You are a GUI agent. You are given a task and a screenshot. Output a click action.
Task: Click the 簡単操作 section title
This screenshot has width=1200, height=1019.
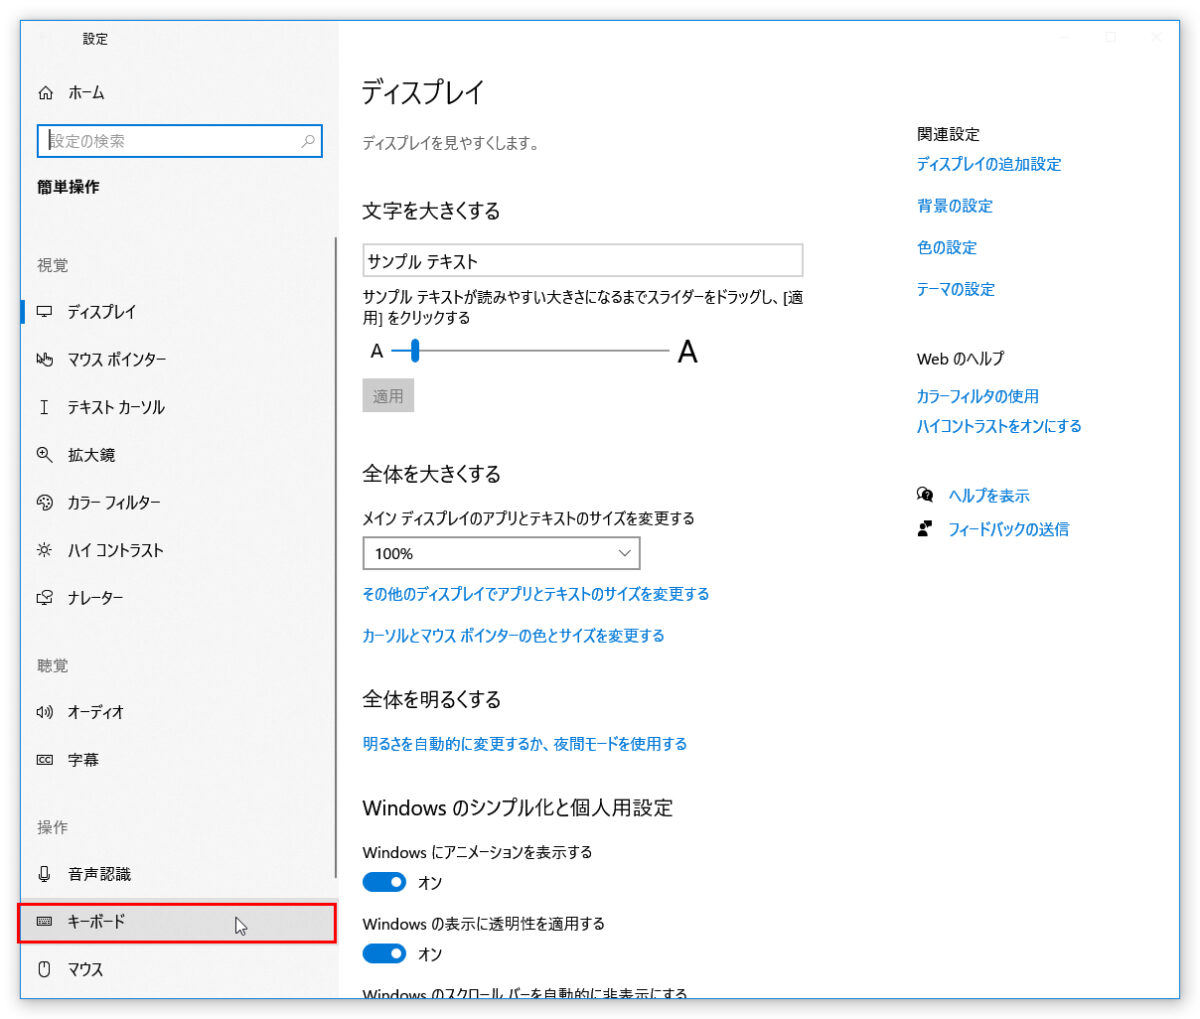[68, 187]
